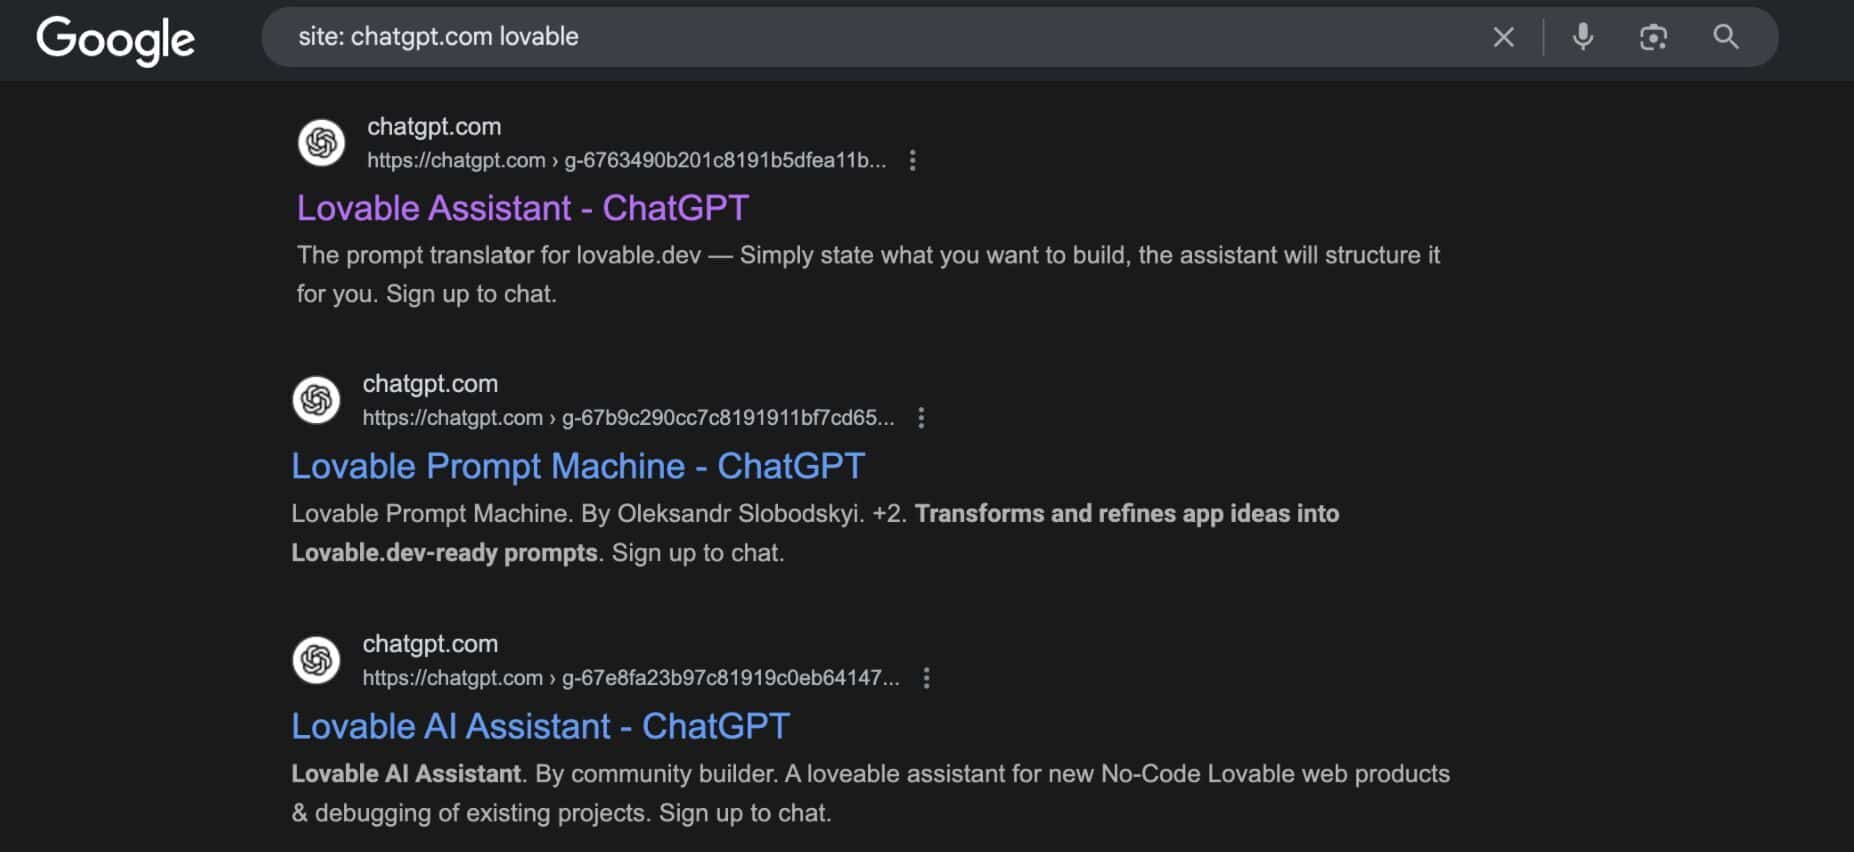Click ChatGPT favicon on Lovable AI Assistant result

pyautogui.click(x=316, y=660)
